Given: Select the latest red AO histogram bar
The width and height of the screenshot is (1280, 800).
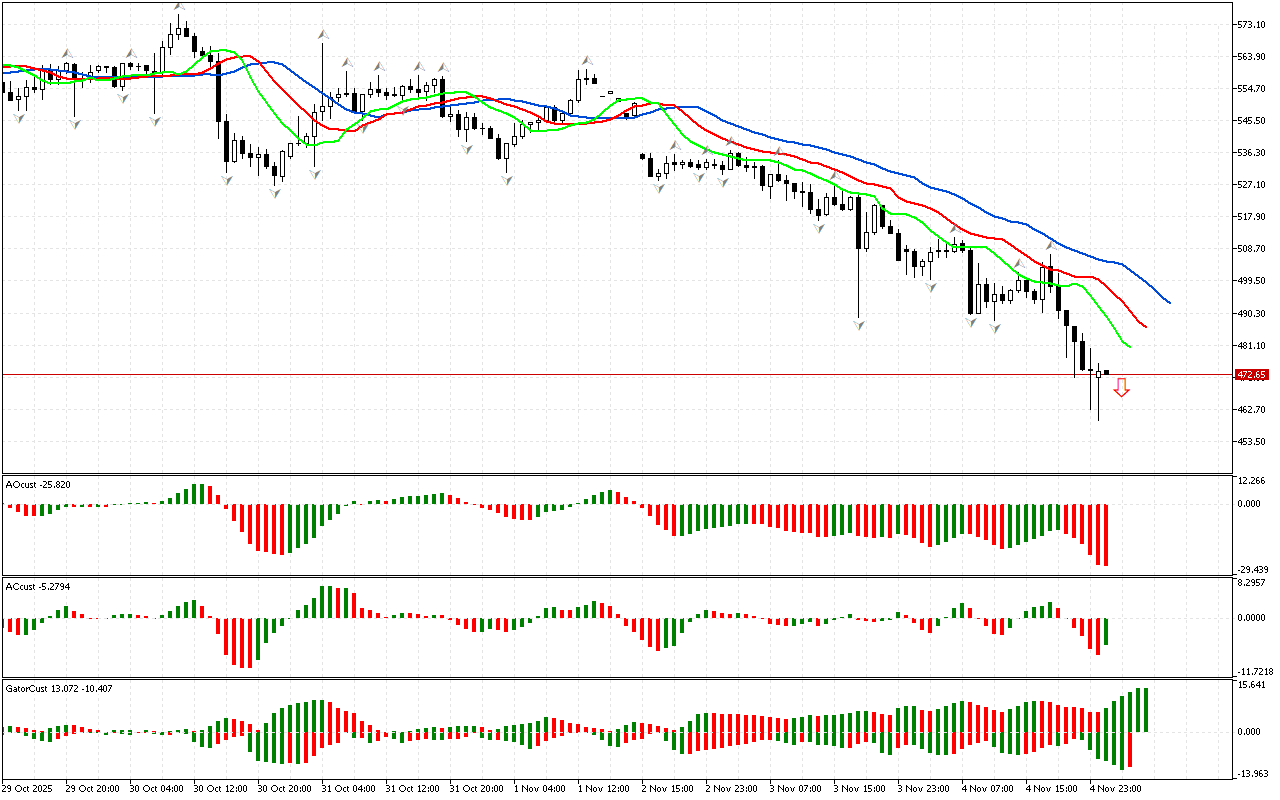Looking at the screenshot, I should coord(1106,535).
